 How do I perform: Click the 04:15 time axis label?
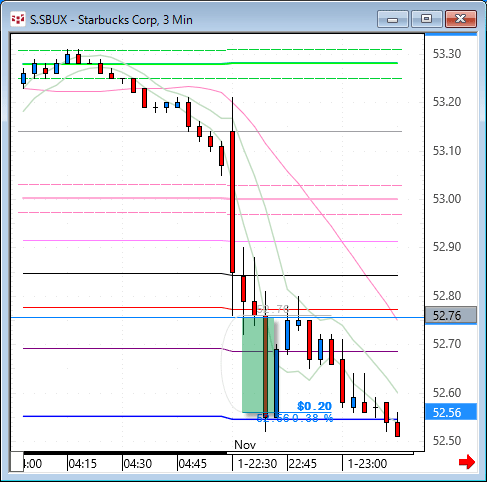[82, 464]
